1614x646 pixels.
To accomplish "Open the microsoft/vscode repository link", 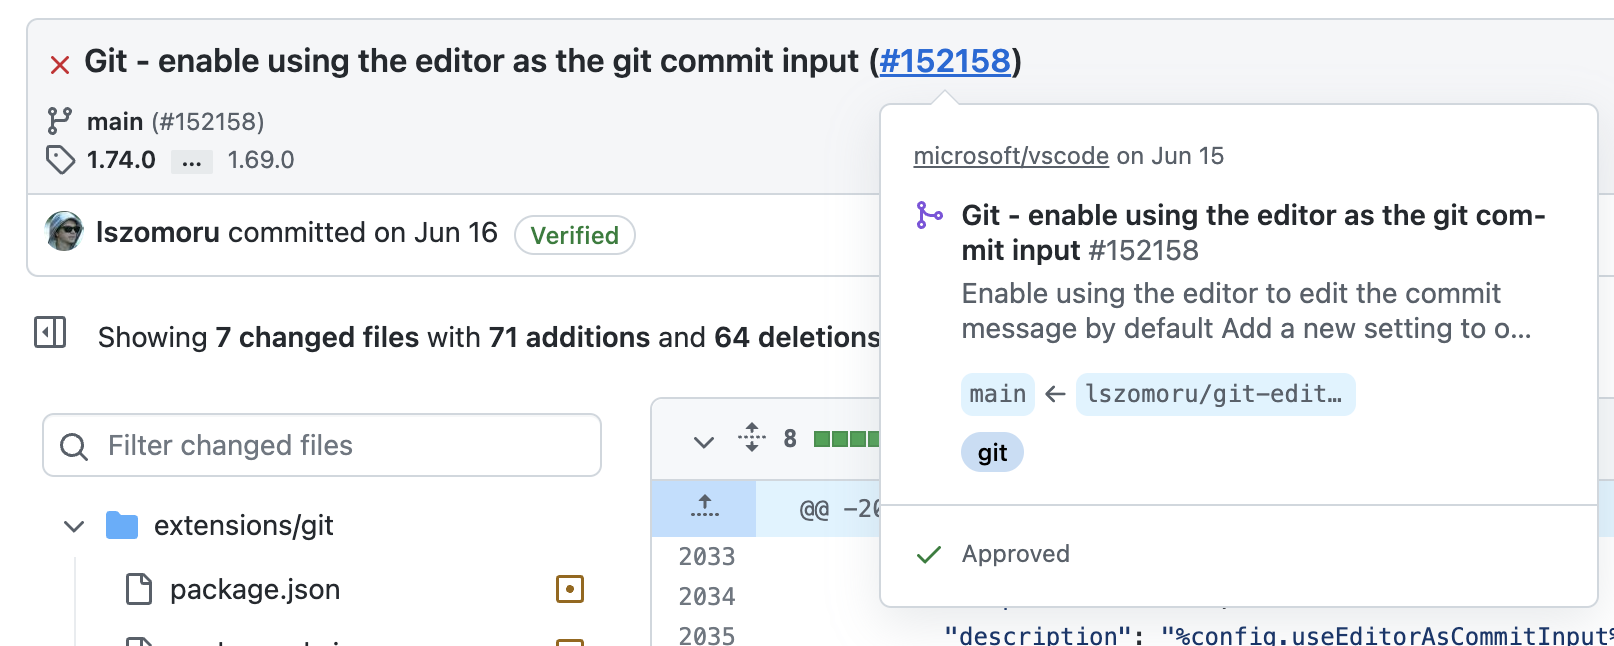I will click(1010, 155).
